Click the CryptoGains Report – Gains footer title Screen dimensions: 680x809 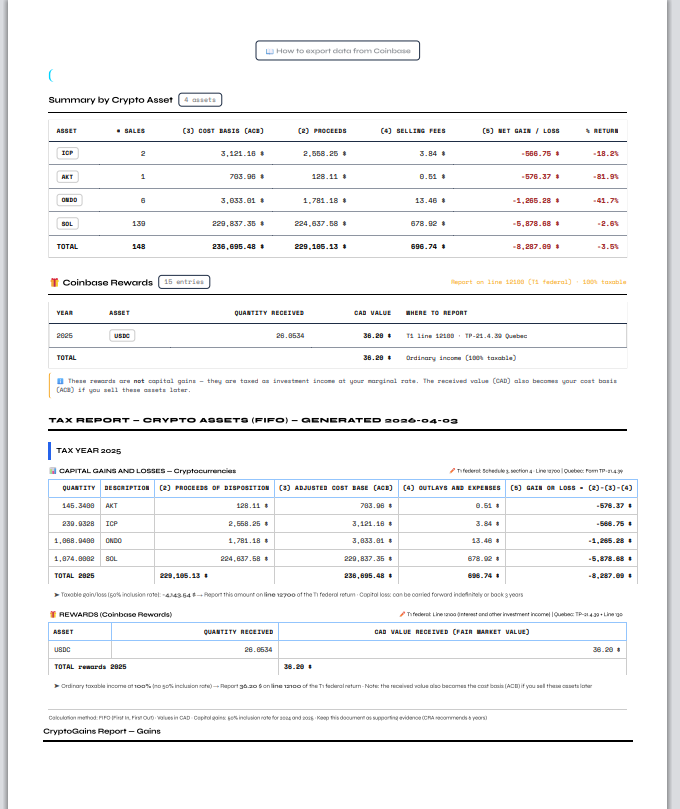point(102,731)
